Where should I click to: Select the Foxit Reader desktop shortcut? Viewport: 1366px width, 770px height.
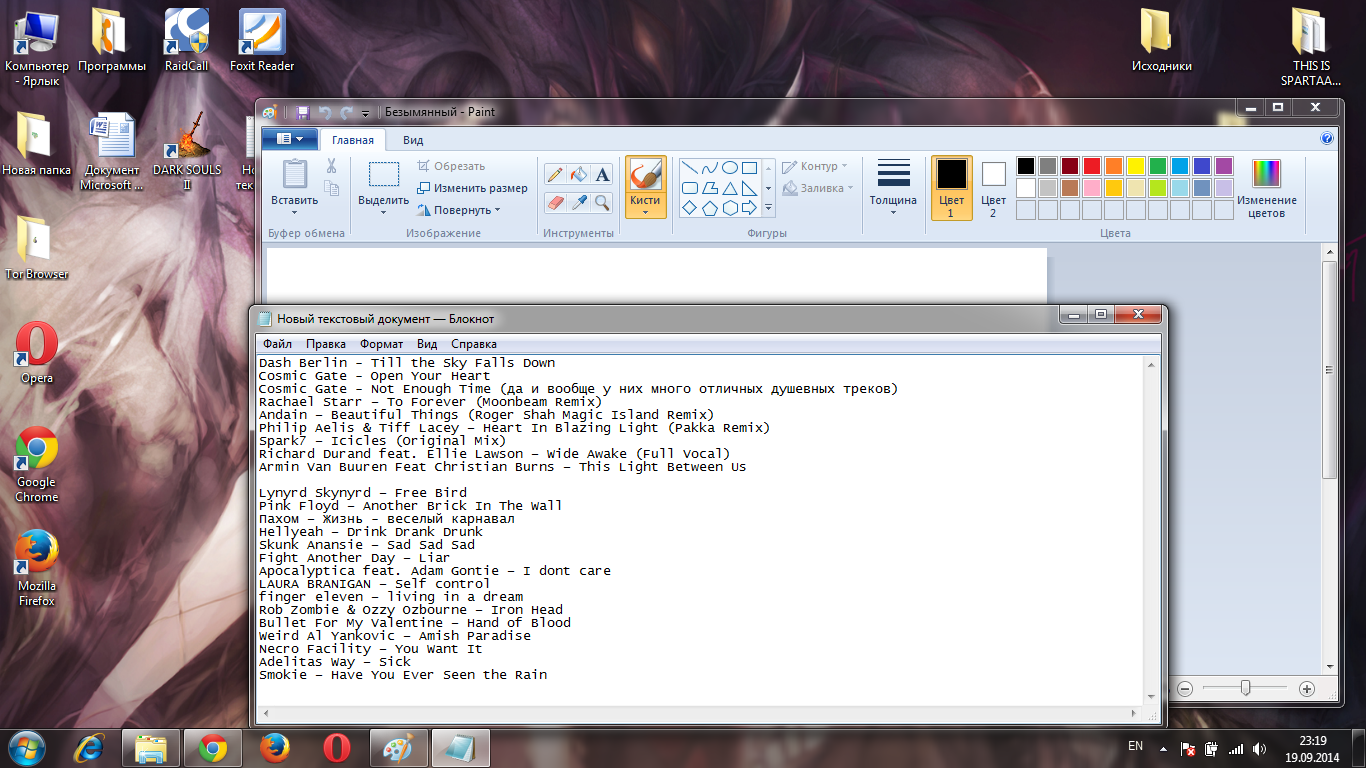(x=262, y=40)
